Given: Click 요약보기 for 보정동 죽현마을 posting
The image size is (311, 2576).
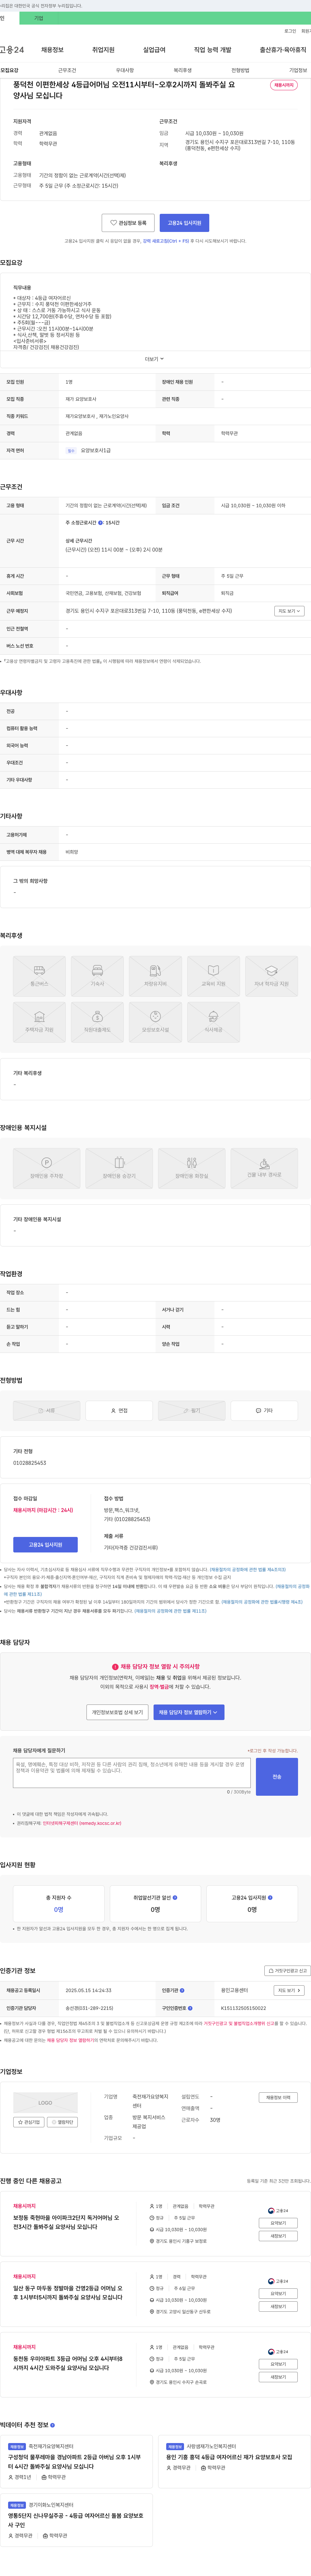Looking at the screenshot, I should pyautogui.click(x=278, y=2223).
